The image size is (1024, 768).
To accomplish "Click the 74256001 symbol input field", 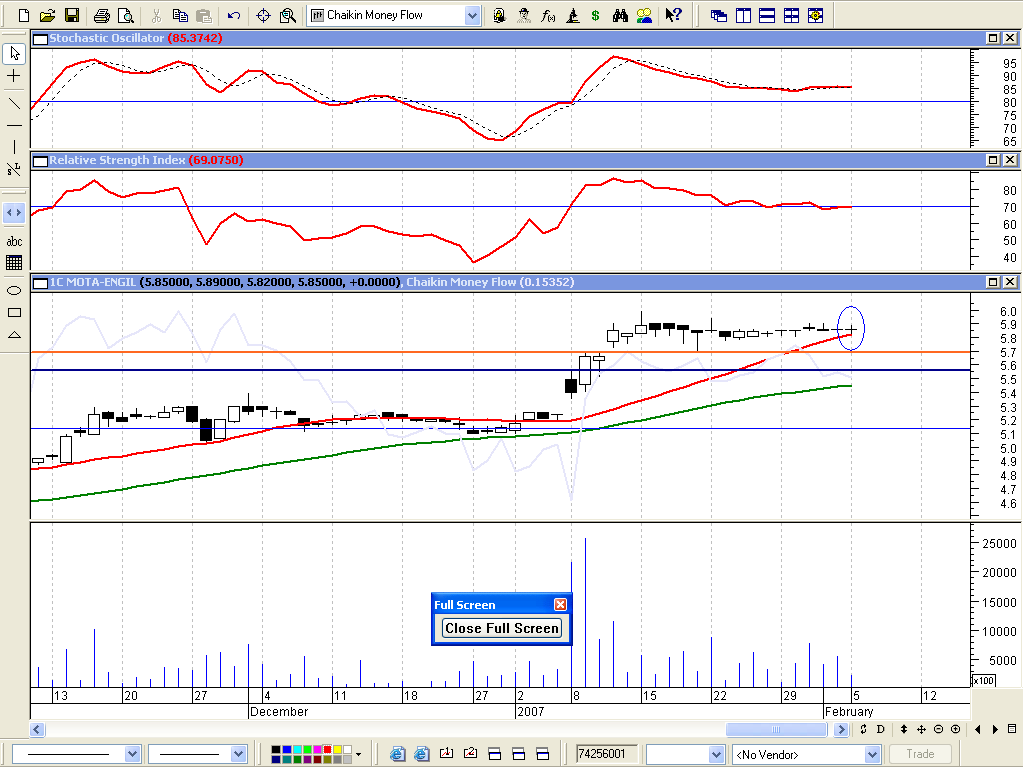I will coord(607,754).
